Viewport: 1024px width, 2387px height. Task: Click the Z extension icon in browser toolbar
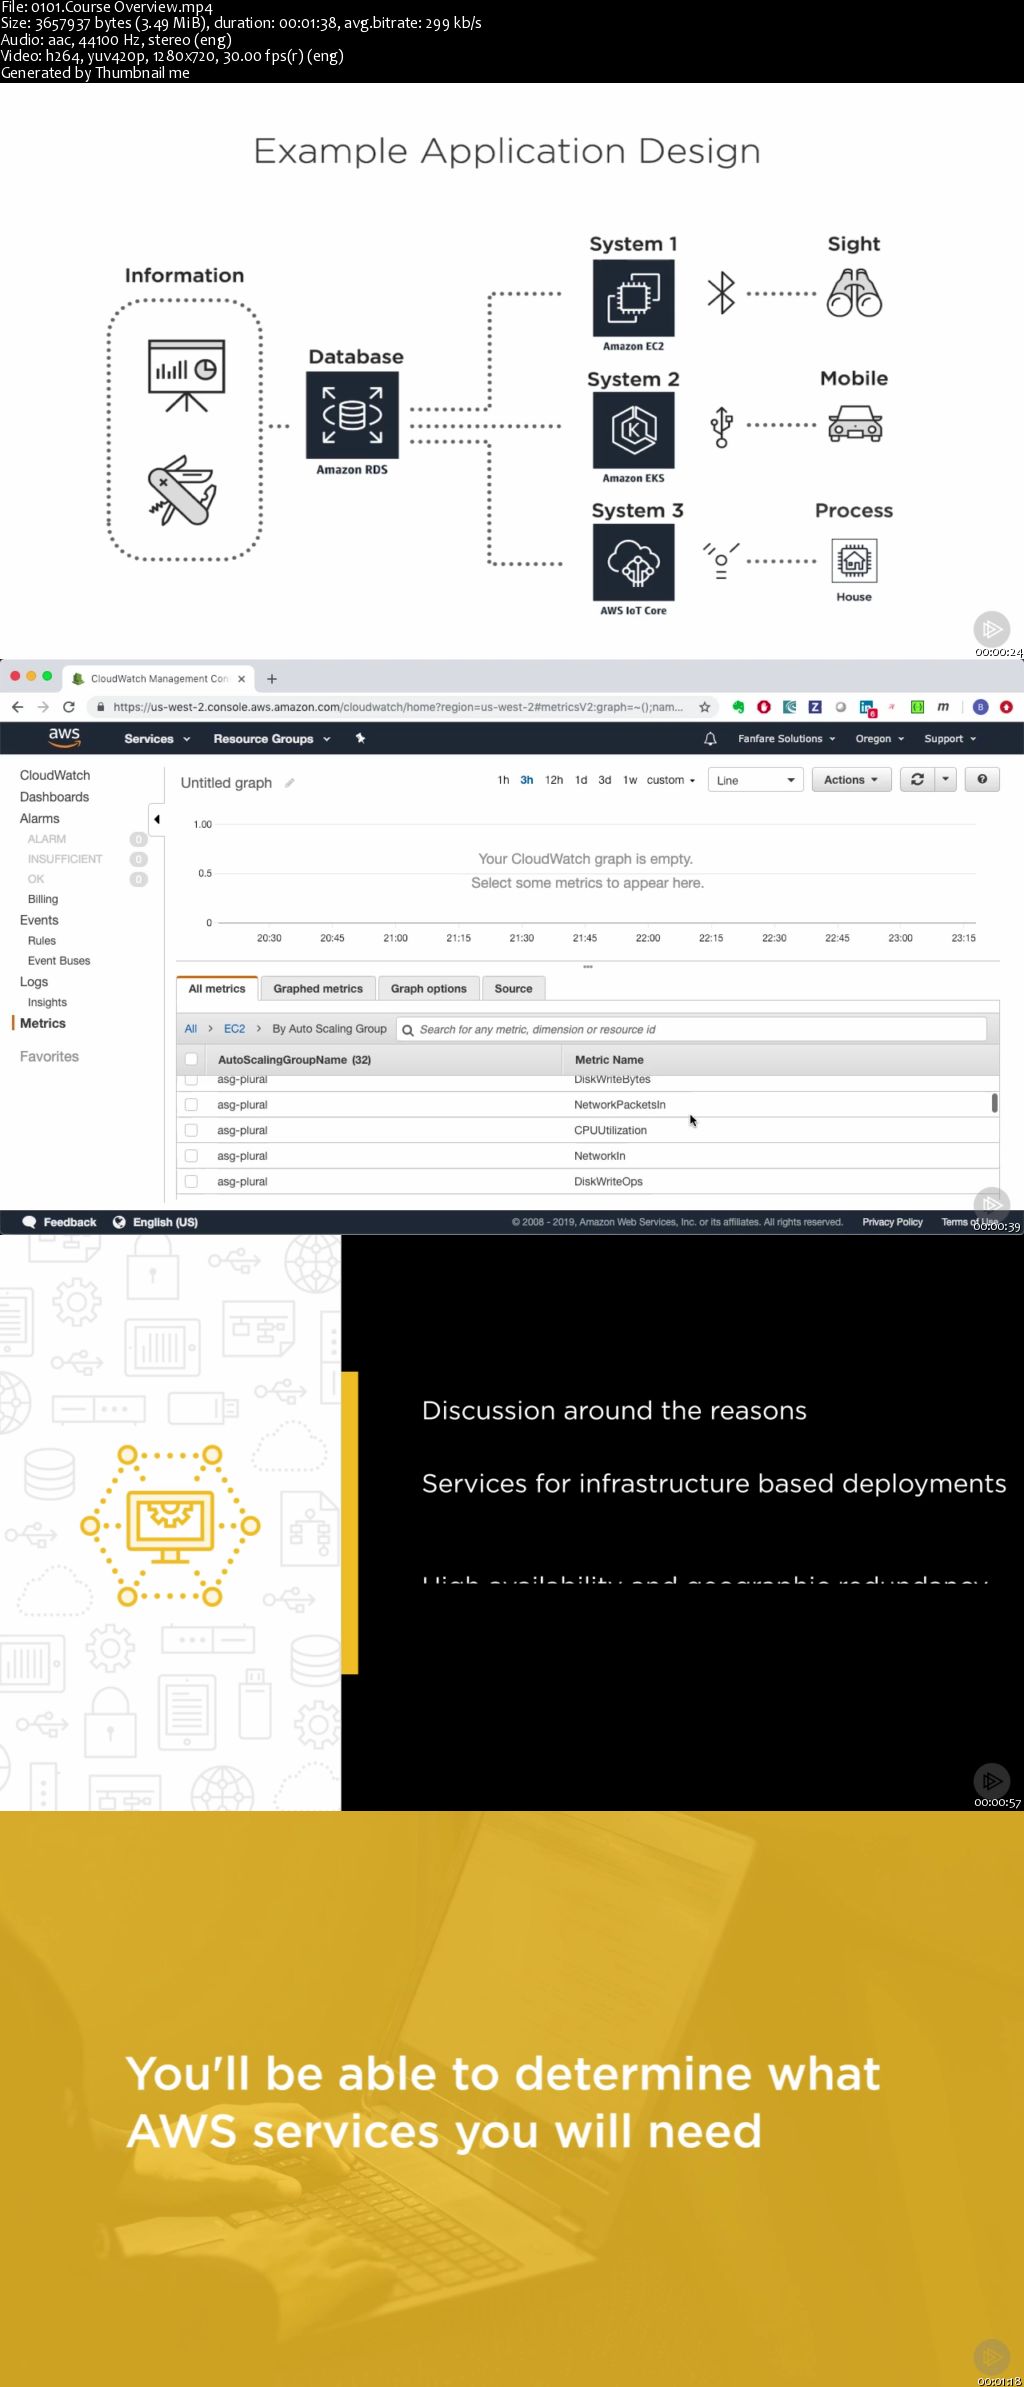click(815, 707)
